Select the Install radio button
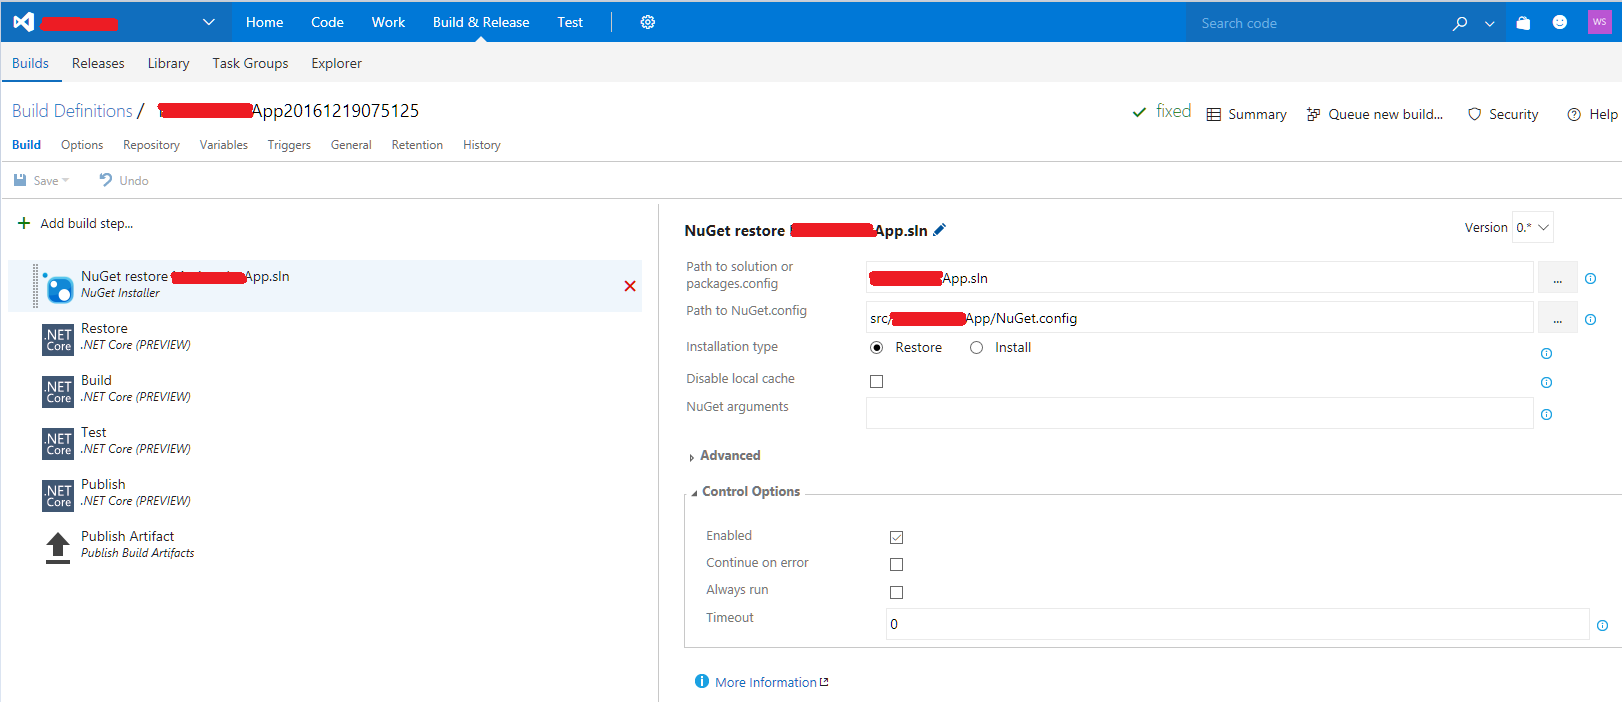This screenshot has width=1622, height=702. click(x=977, y=348)
